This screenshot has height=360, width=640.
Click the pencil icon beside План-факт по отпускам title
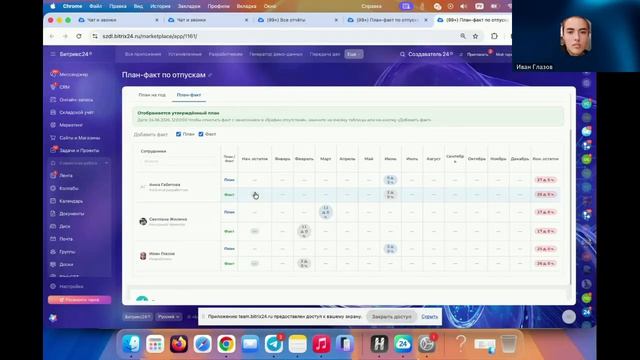click(210, 75)
